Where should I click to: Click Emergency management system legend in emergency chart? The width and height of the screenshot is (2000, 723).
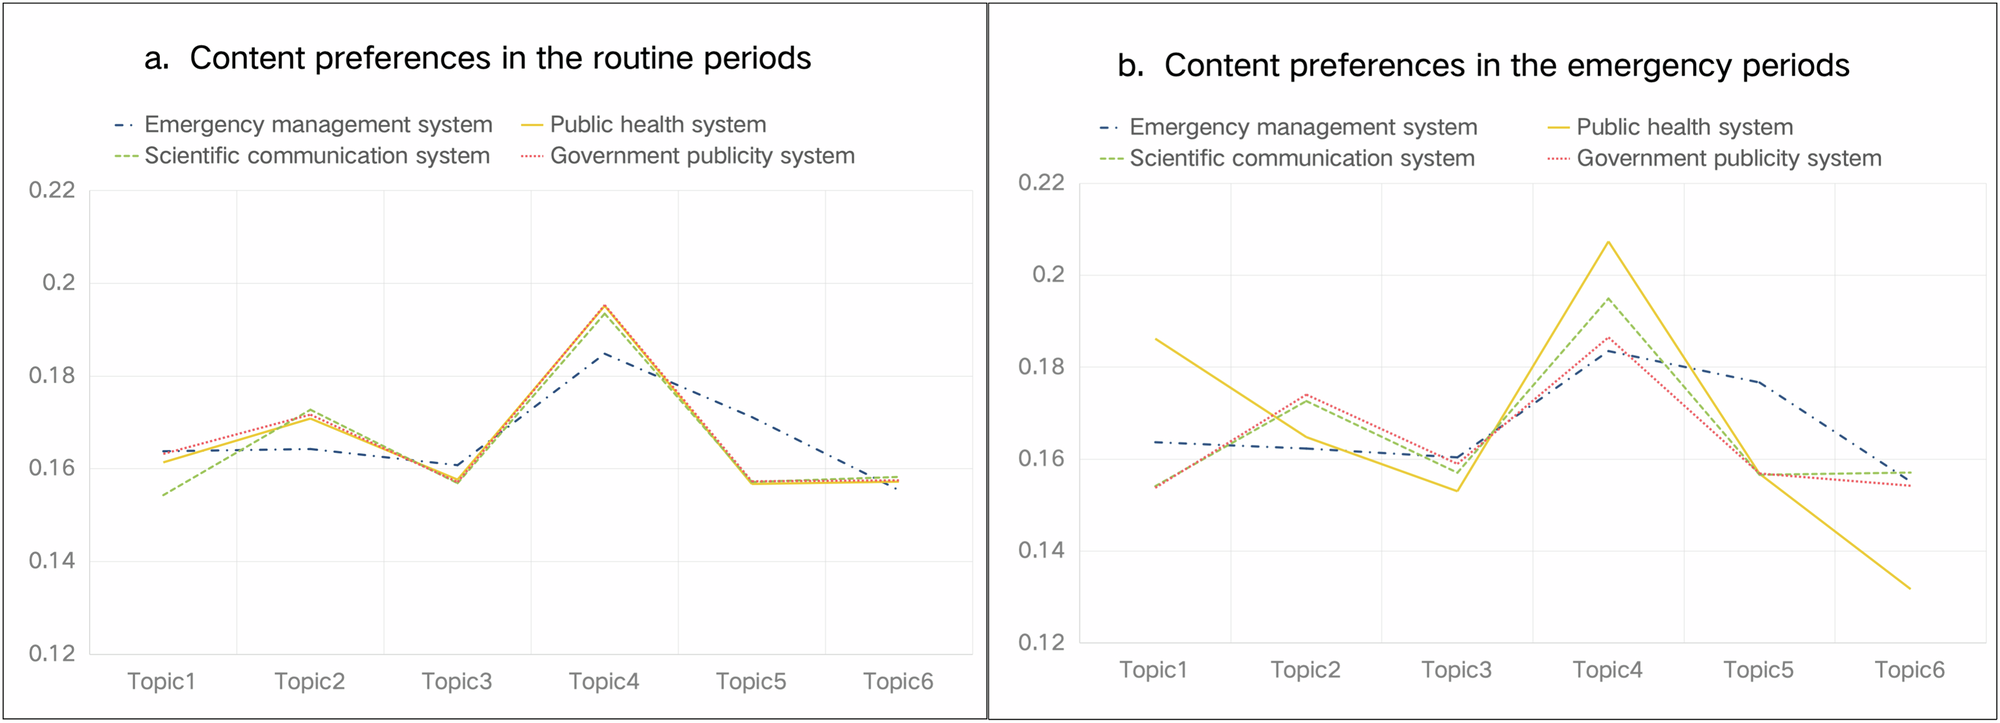pos(1303,128)
